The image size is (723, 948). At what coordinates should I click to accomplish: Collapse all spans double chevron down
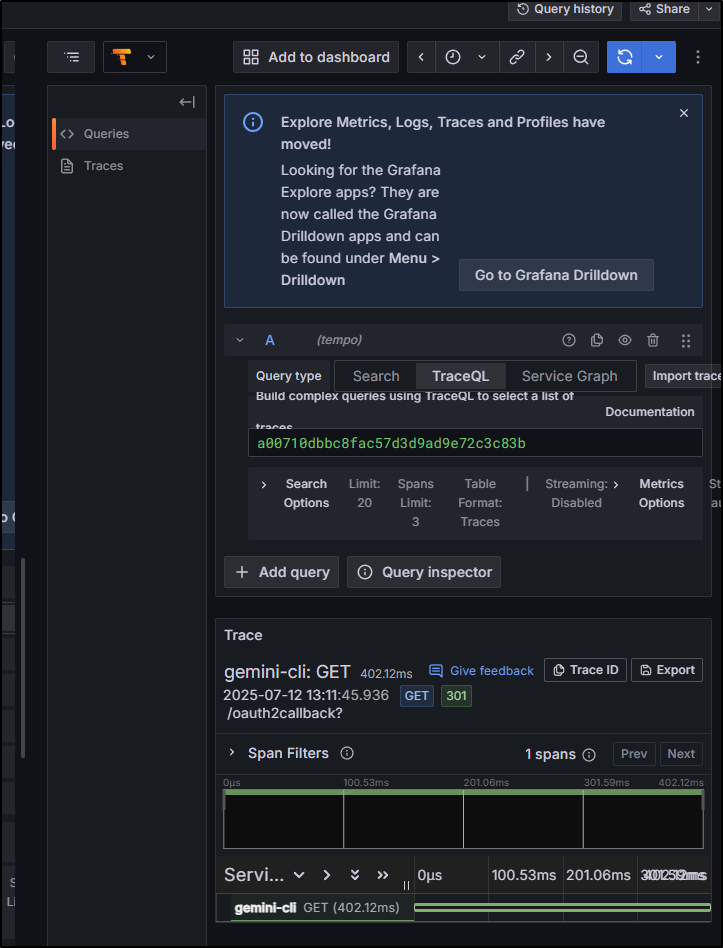[x=355, y=875]
